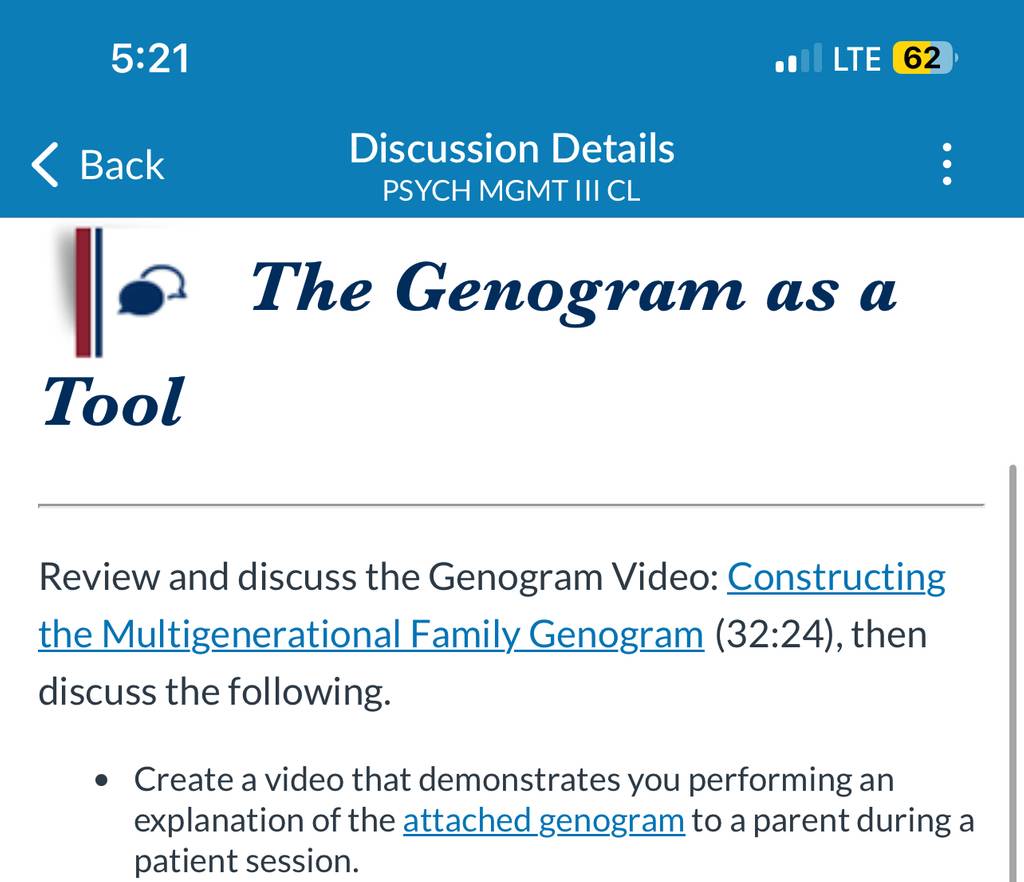
Task: Tap the cellular signal strength bars
Action: pyautogui.click(x=798, y=58)
